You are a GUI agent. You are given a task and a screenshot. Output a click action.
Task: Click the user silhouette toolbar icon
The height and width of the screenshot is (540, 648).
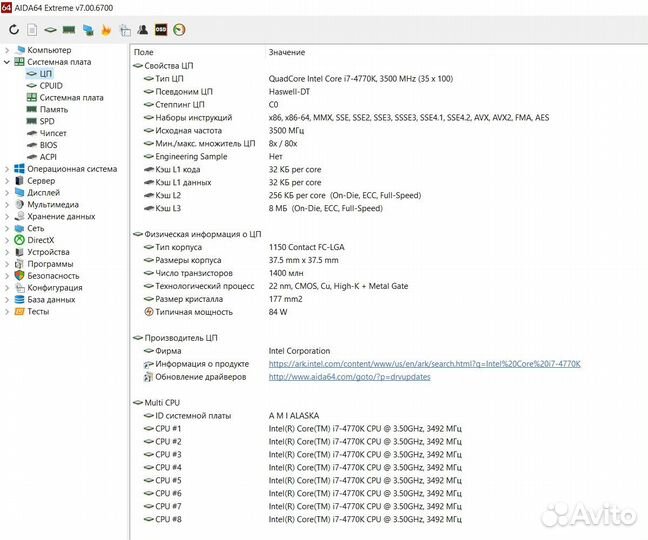pyautogui.click(x=142, y=30)
